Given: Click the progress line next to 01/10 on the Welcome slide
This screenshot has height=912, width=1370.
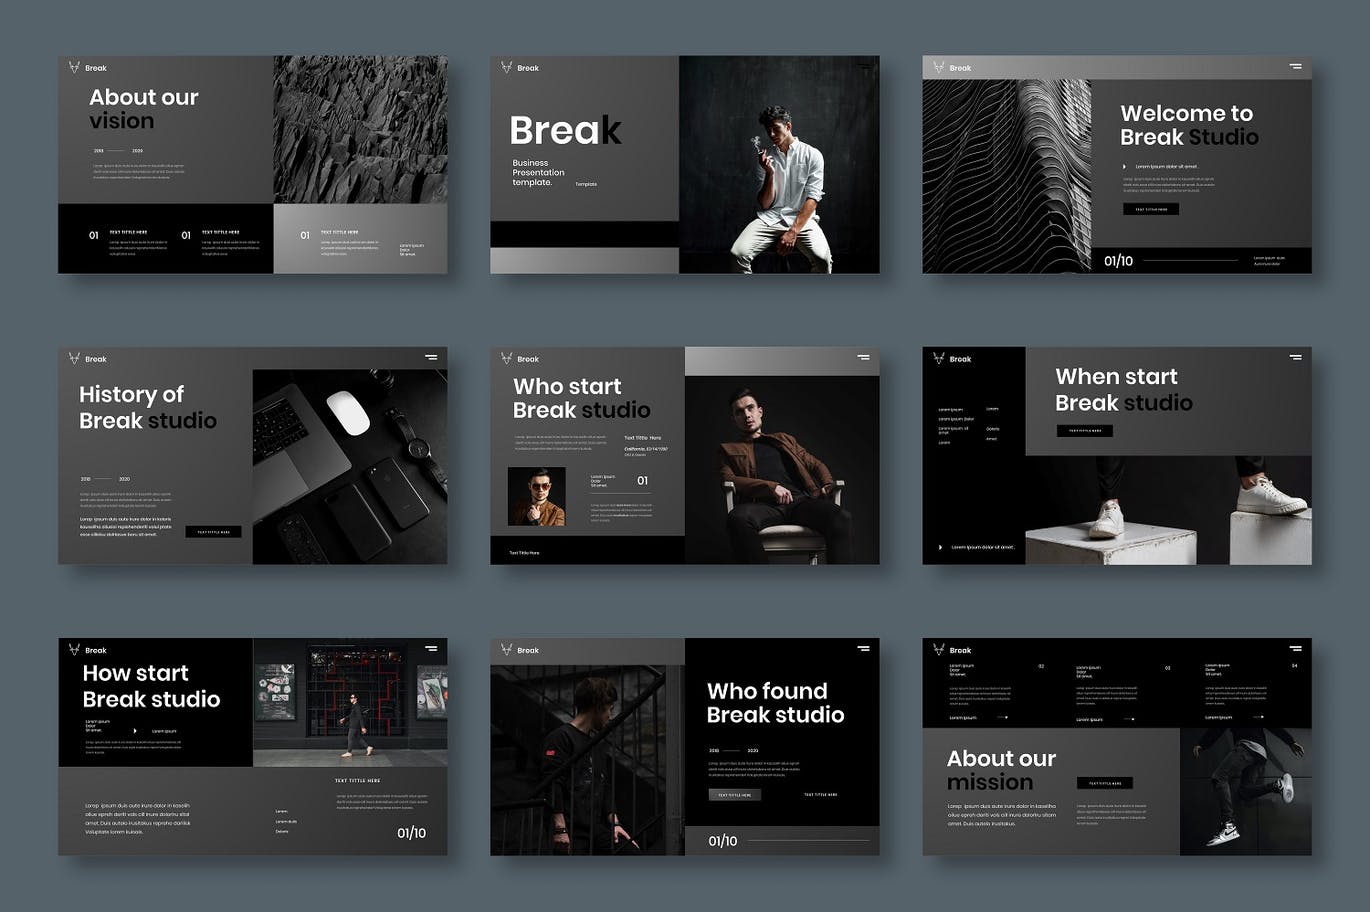Looking at the screenshot, I should [x=1193, y=261].
